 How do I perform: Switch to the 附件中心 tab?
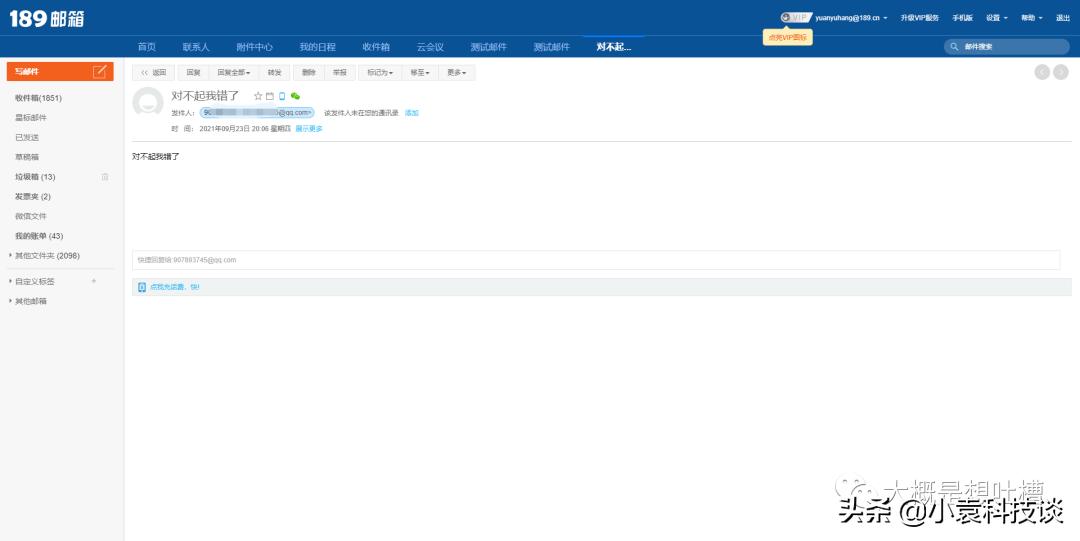(x=254, y=47)
